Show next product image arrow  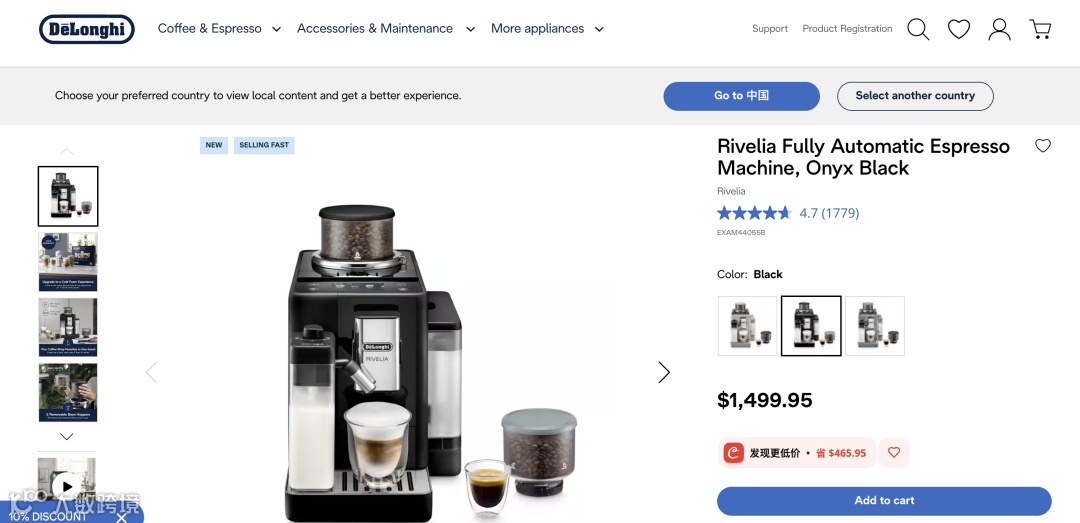(x=663, y=372)
